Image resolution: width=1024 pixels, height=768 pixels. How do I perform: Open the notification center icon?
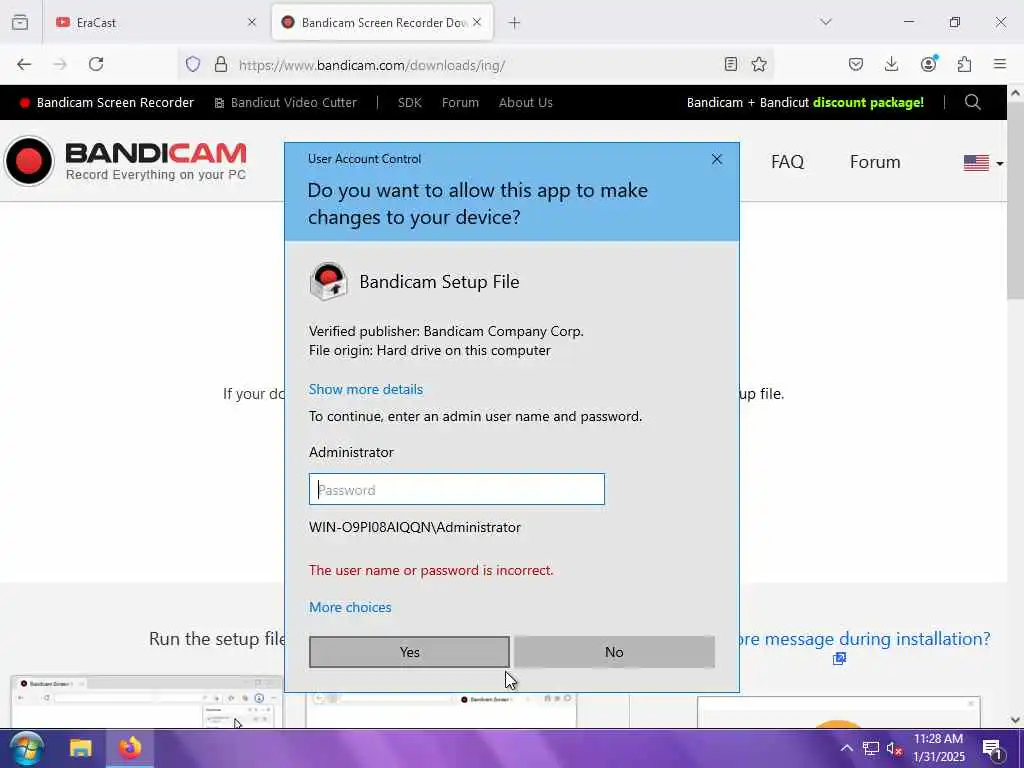(992, 749)
